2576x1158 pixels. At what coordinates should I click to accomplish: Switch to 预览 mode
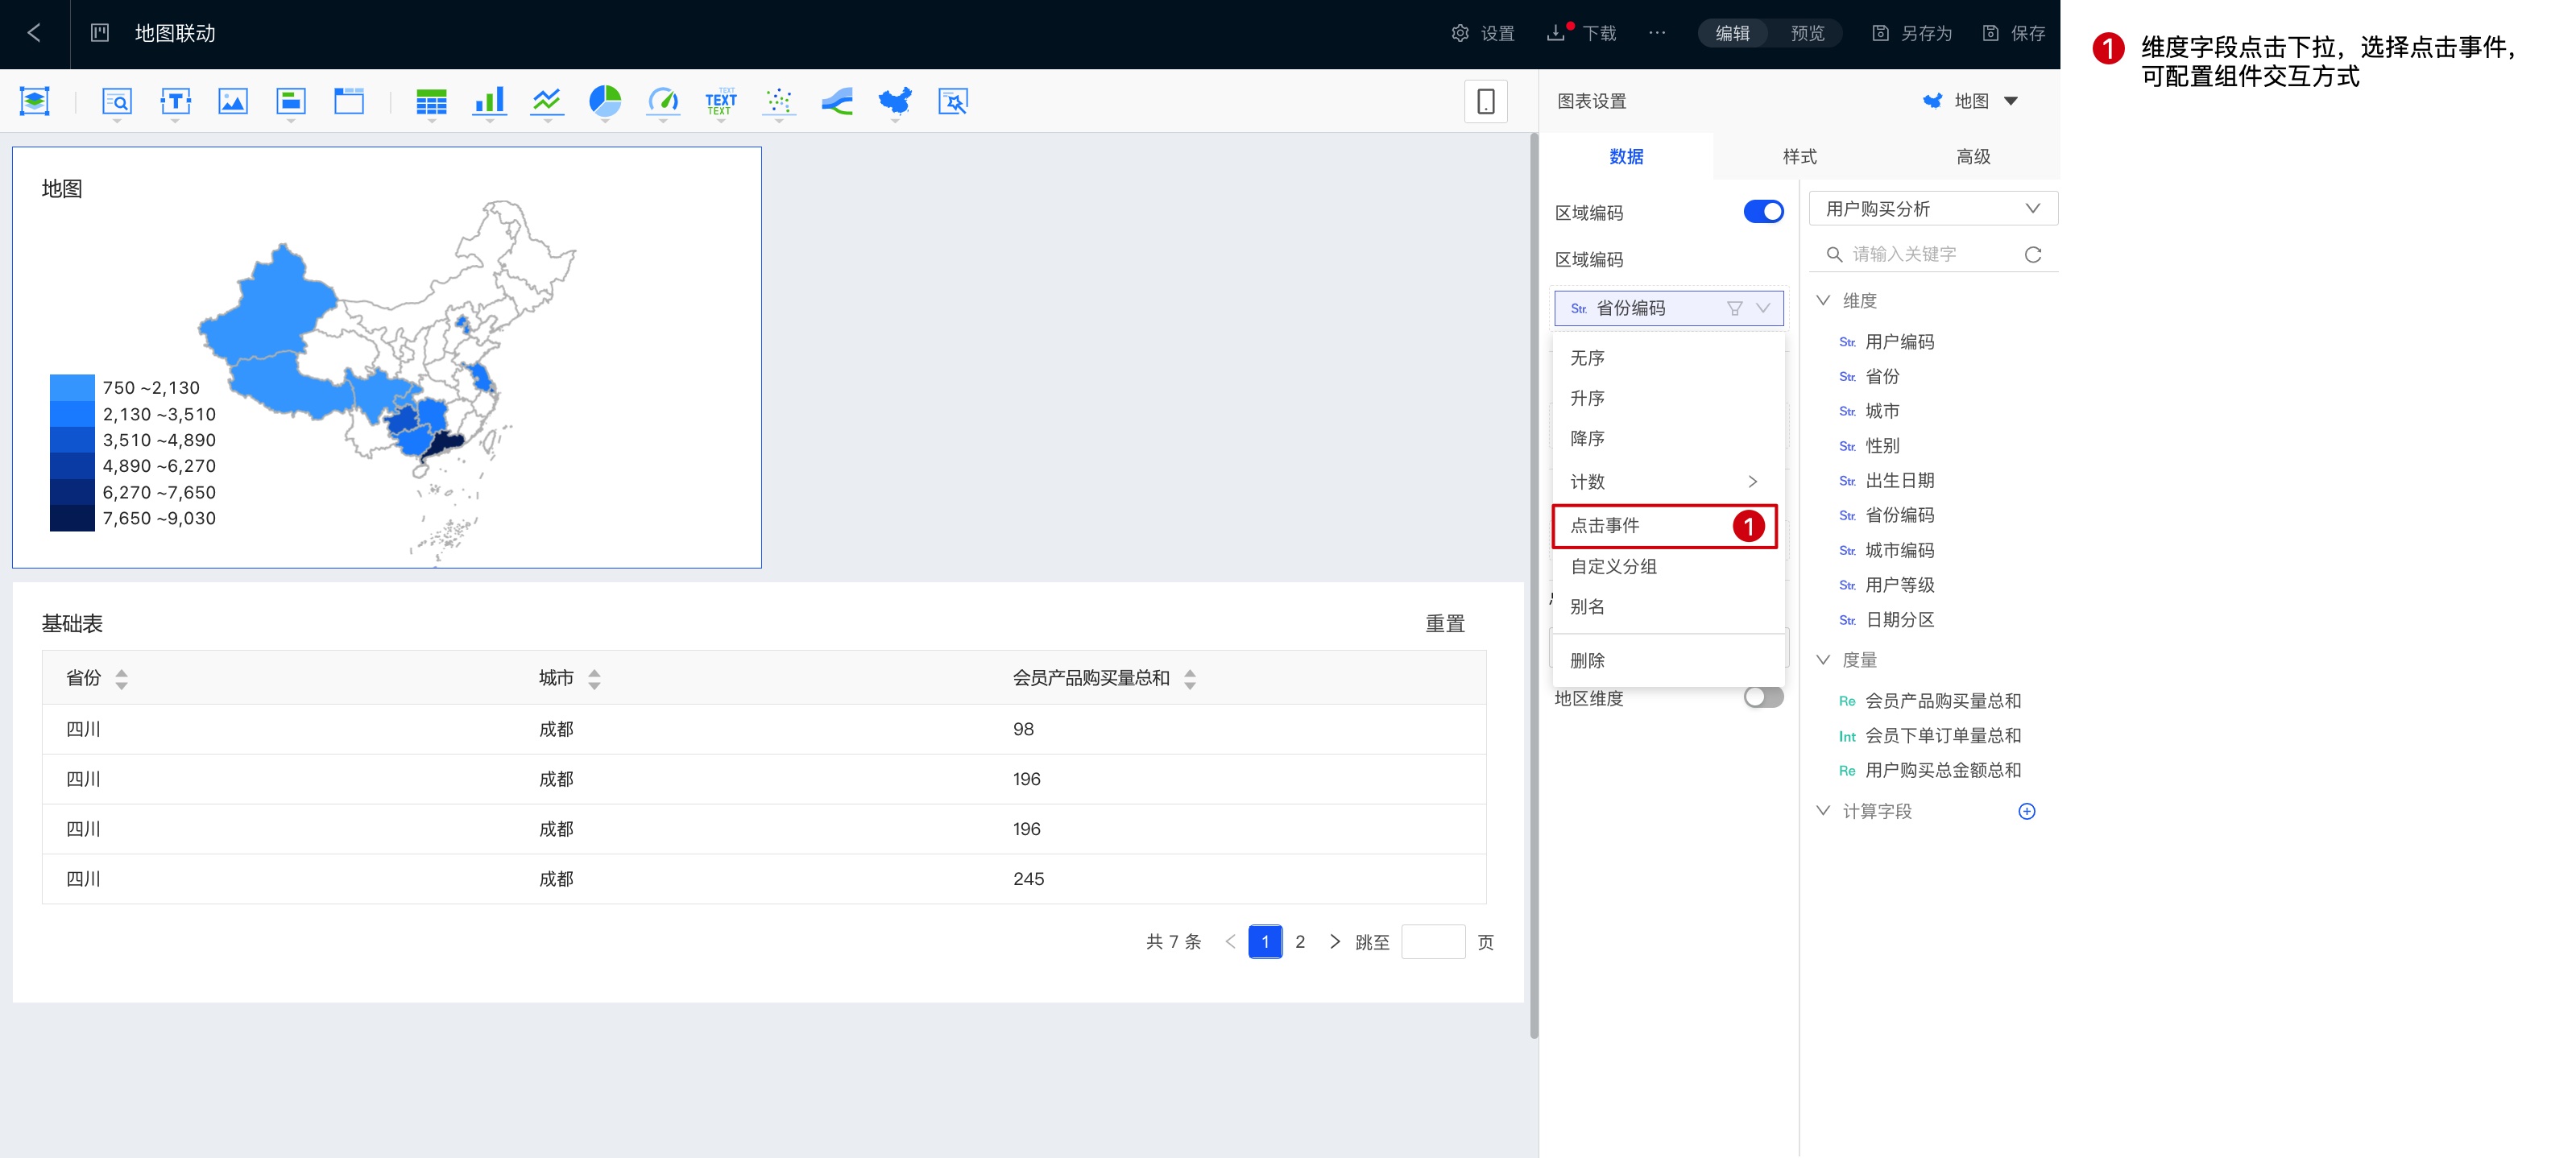click(1807, 33)
